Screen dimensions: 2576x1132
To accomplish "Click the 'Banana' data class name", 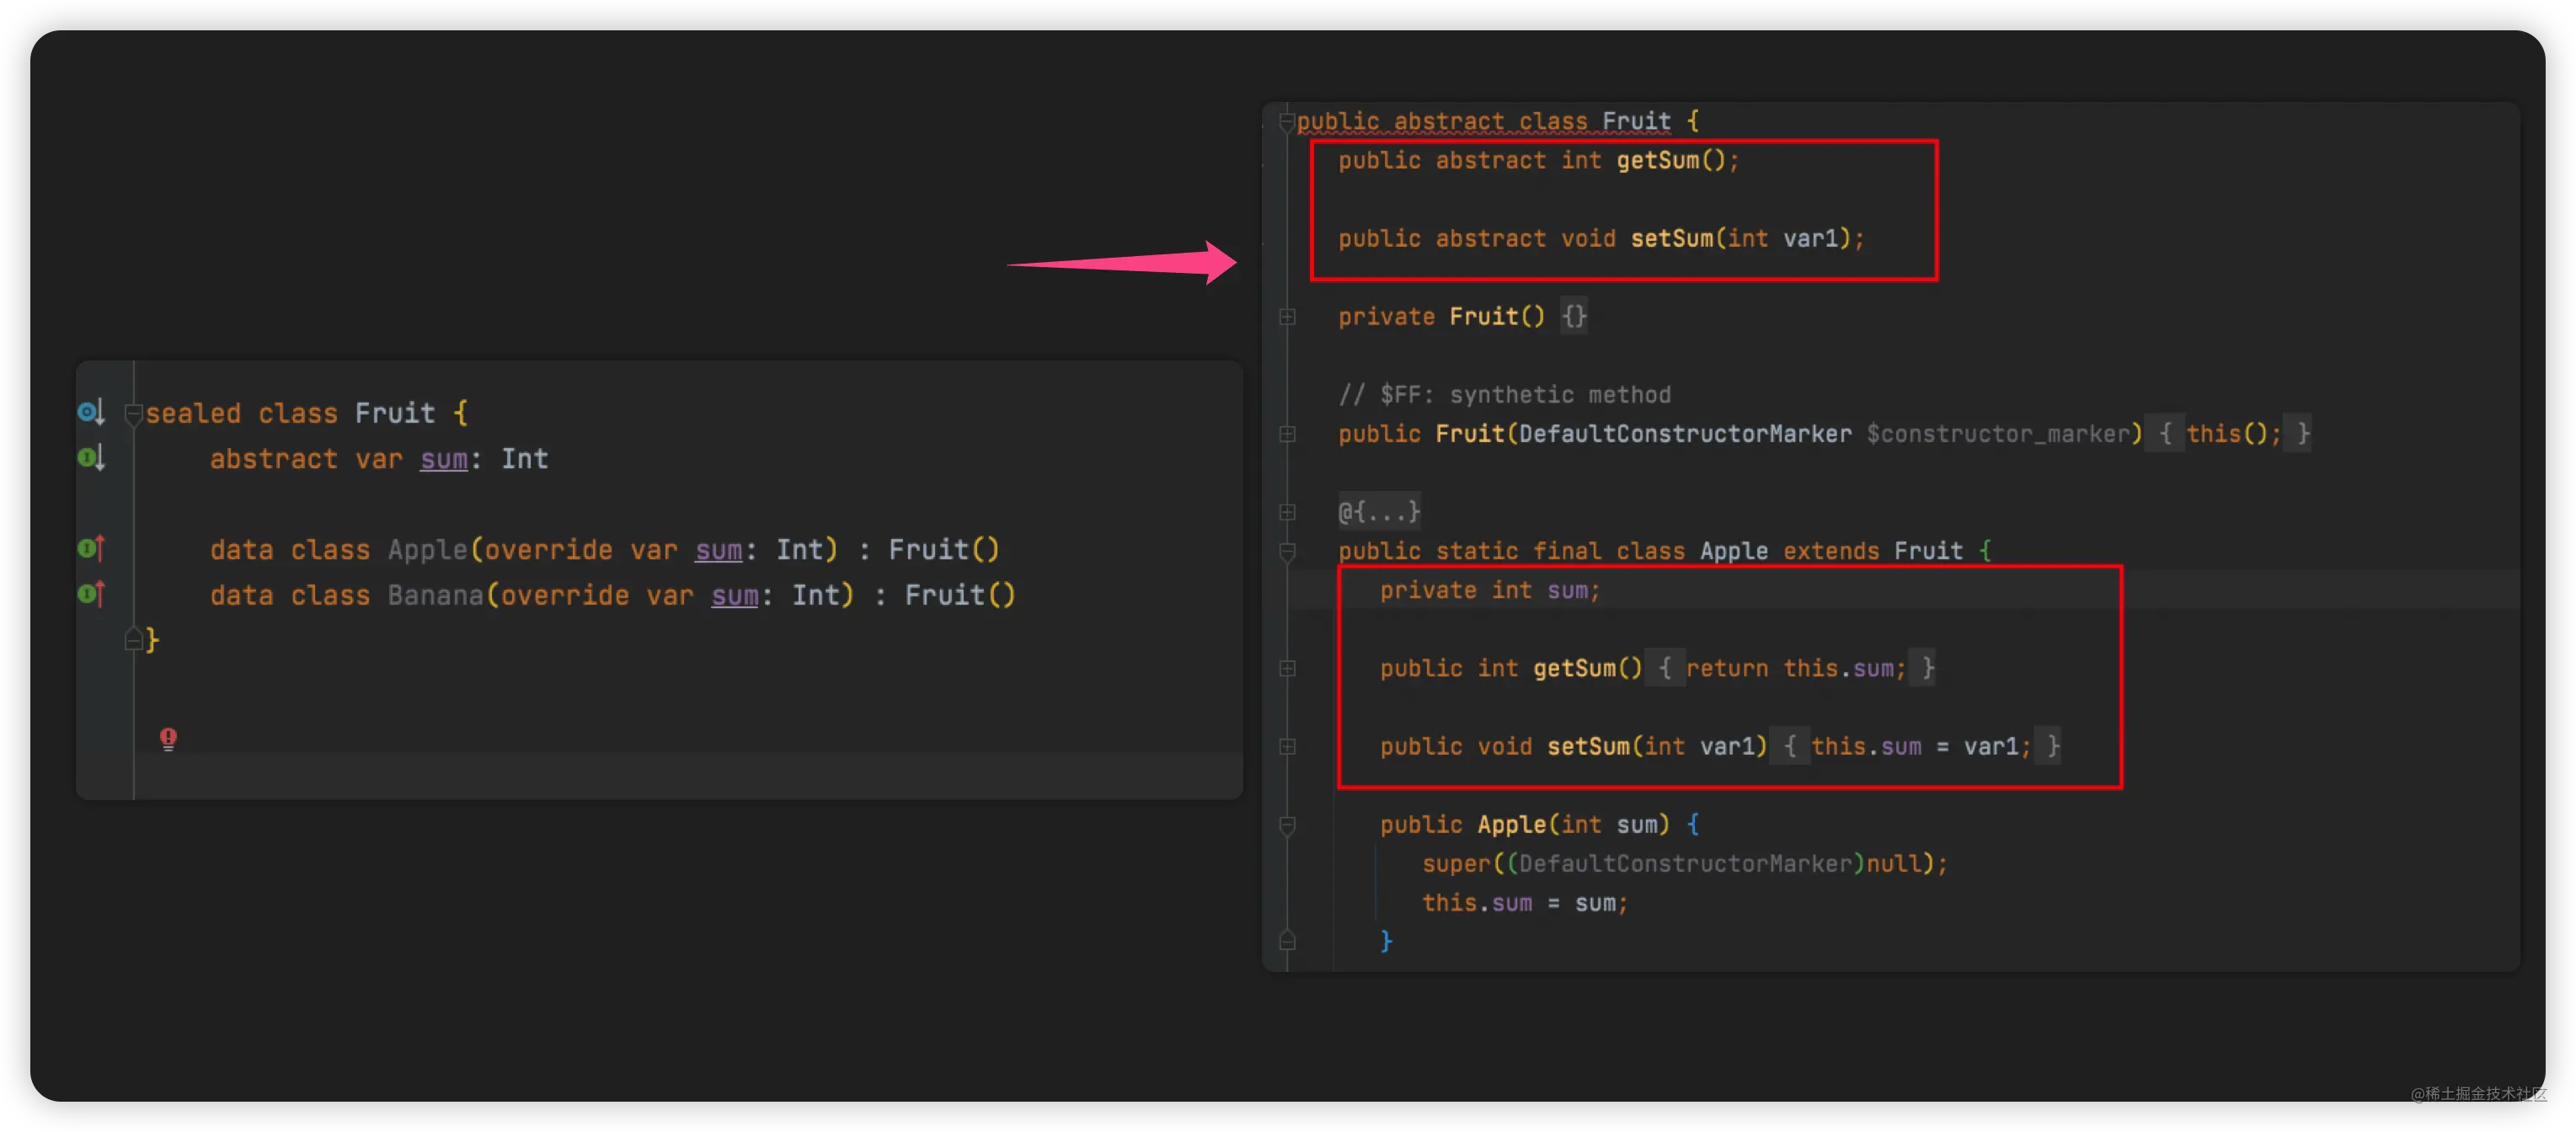I will pos(435,595).
